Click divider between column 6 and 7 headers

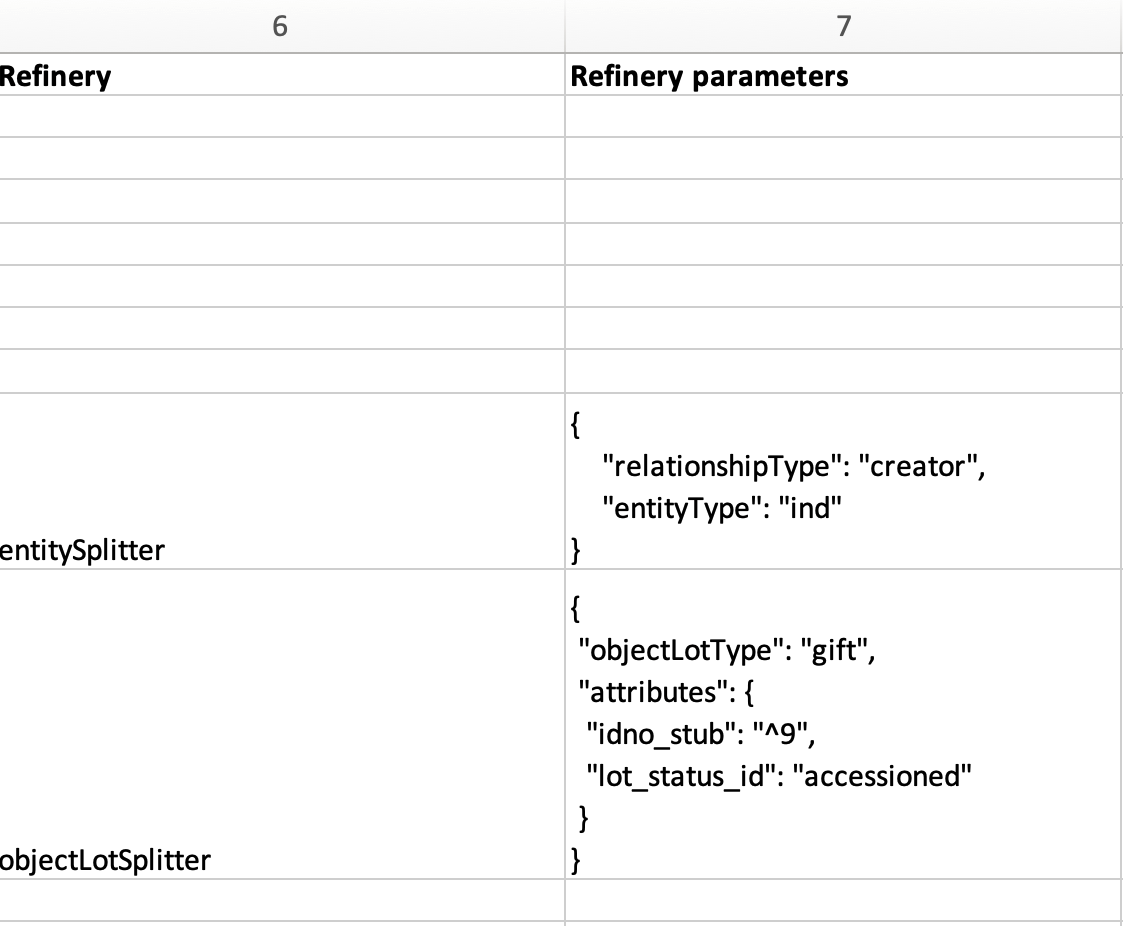(564, 27)
